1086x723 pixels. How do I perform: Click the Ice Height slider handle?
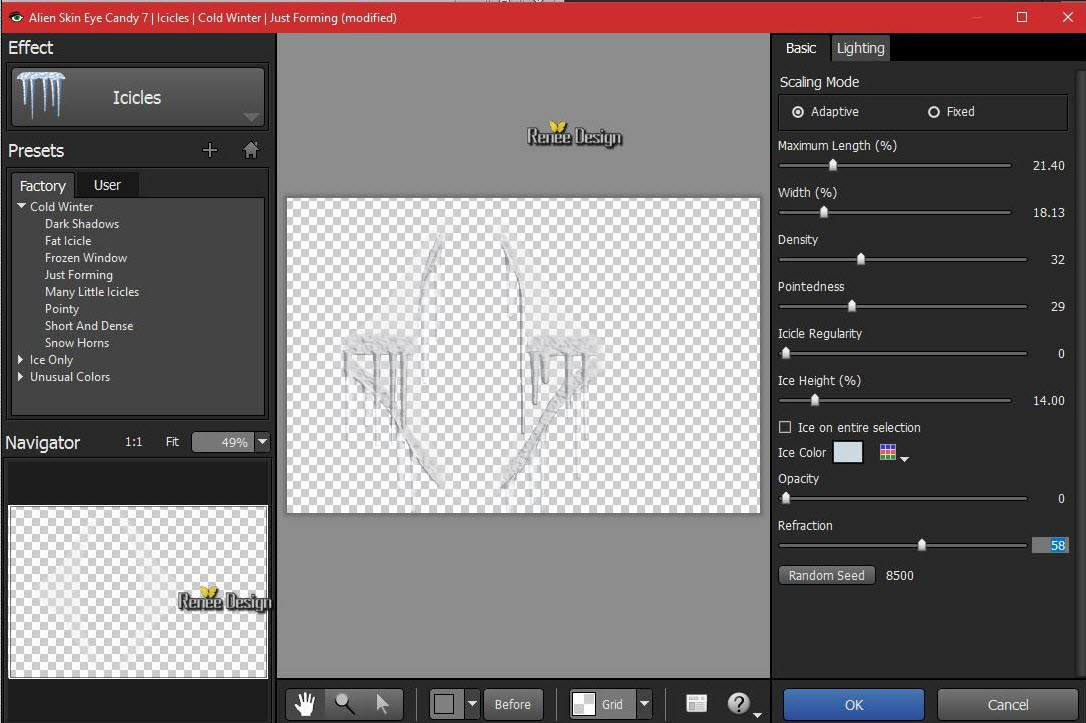point(814,400)
